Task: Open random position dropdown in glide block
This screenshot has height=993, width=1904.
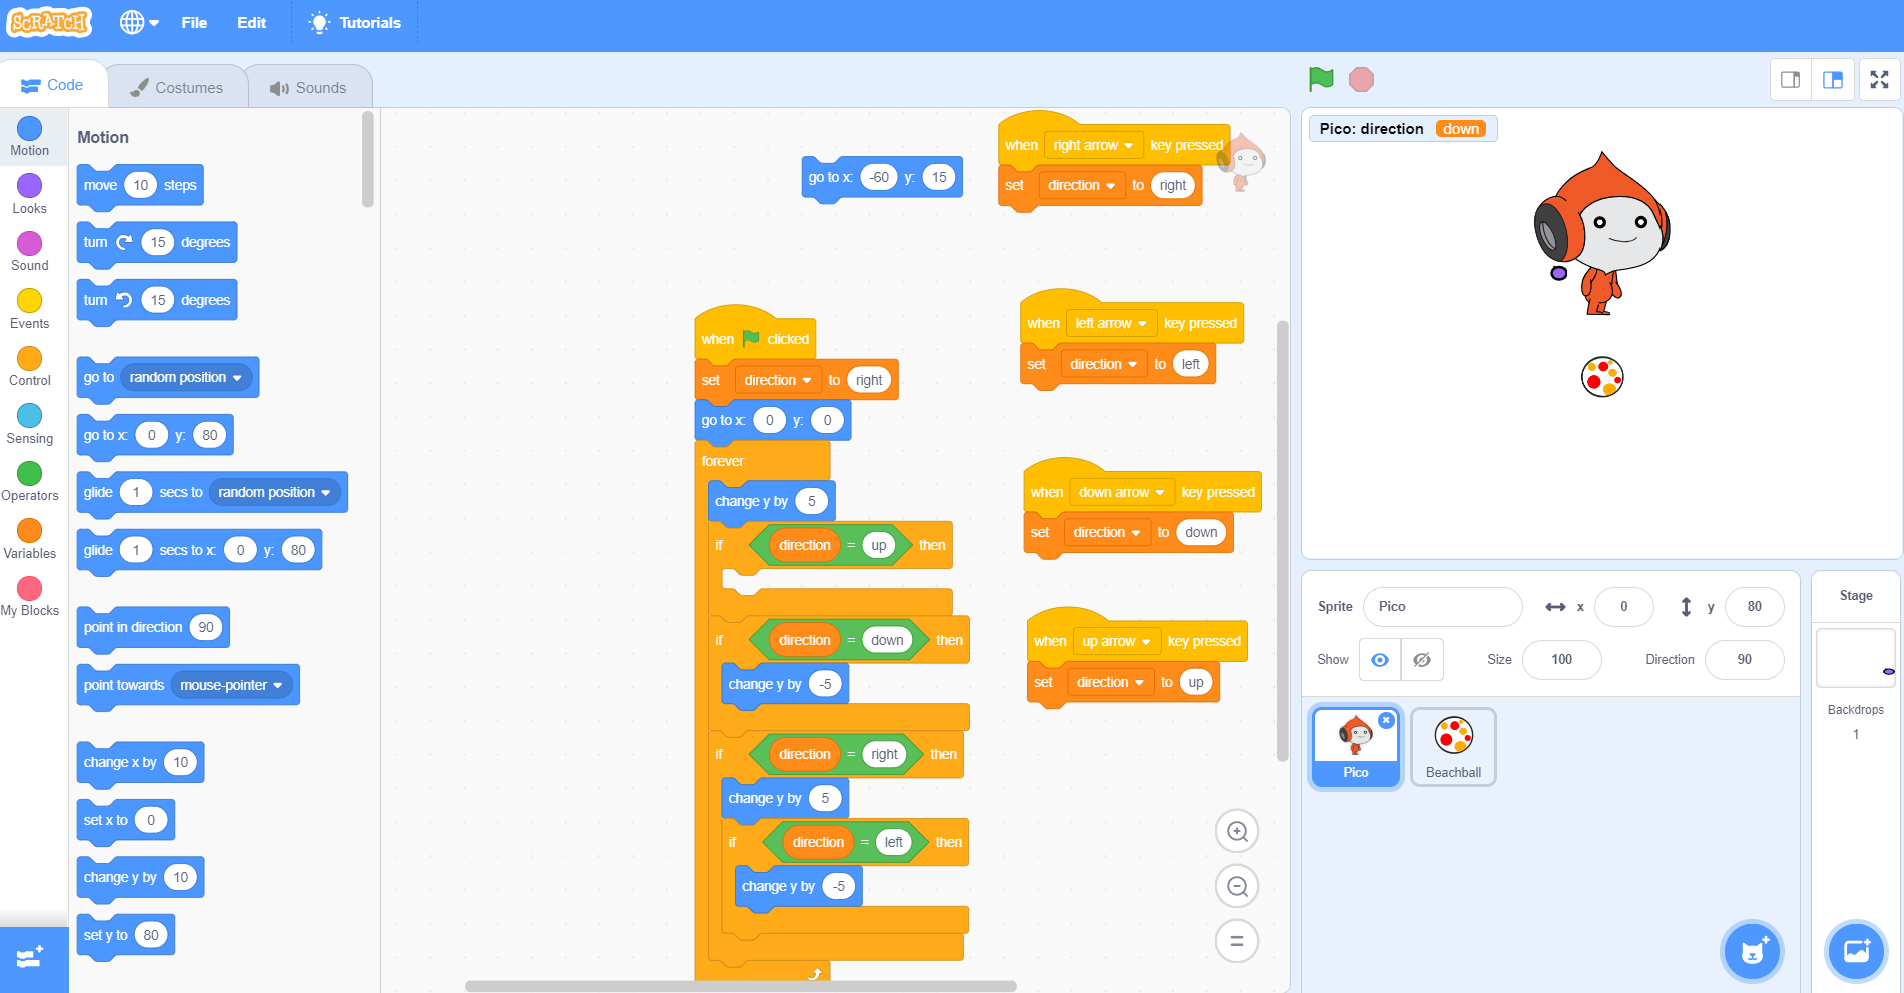Action: point(275,492)
